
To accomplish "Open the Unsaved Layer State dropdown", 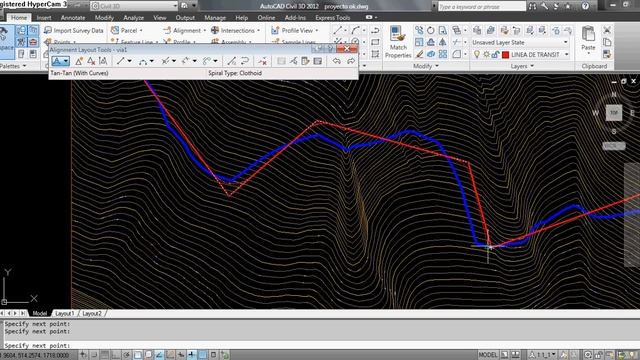I will click(566, 42).
